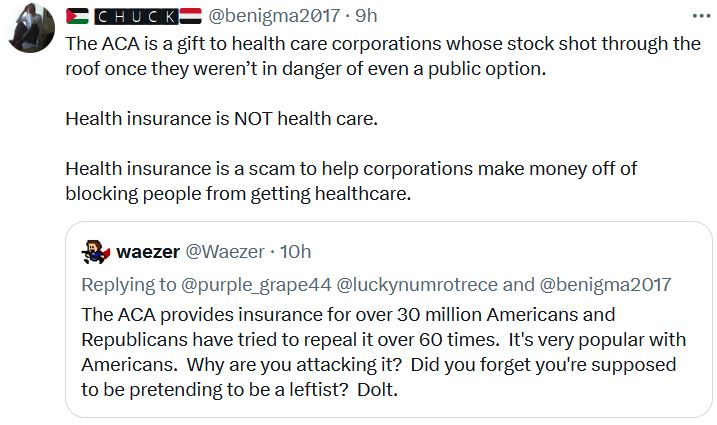Open waezer display name in quoted tweet
Image resolution: width=717 pixels, height=425 pixels.
pos(148,252)
